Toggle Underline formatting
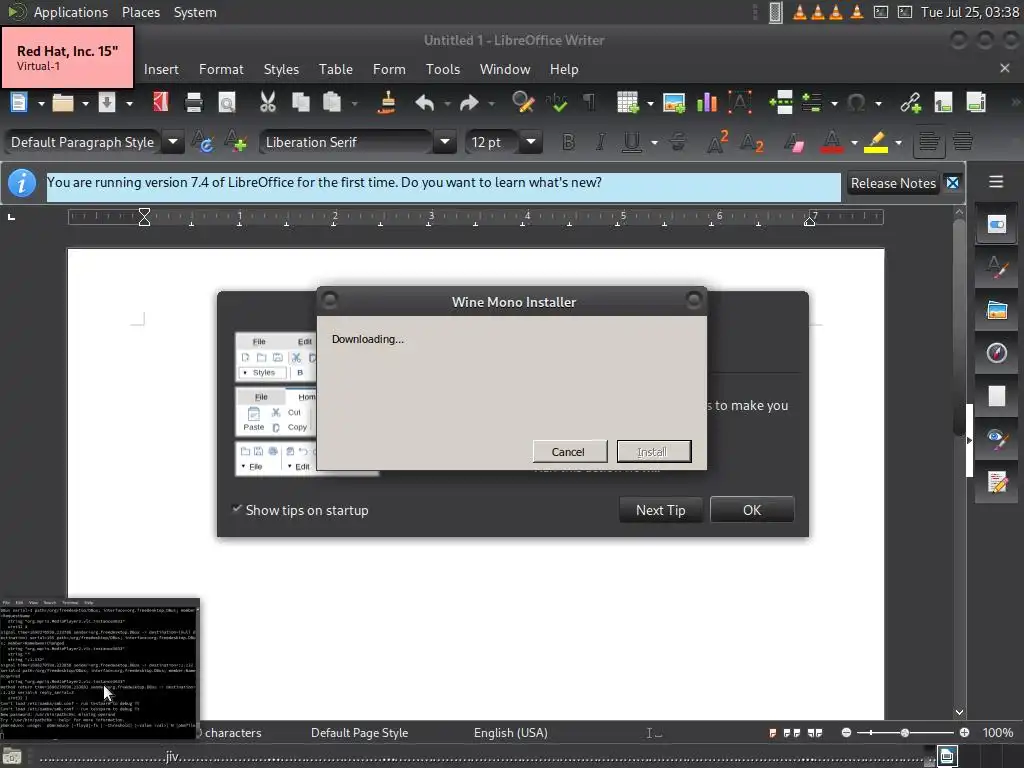This screenshot has width=1024, height=768. (632, 142)
